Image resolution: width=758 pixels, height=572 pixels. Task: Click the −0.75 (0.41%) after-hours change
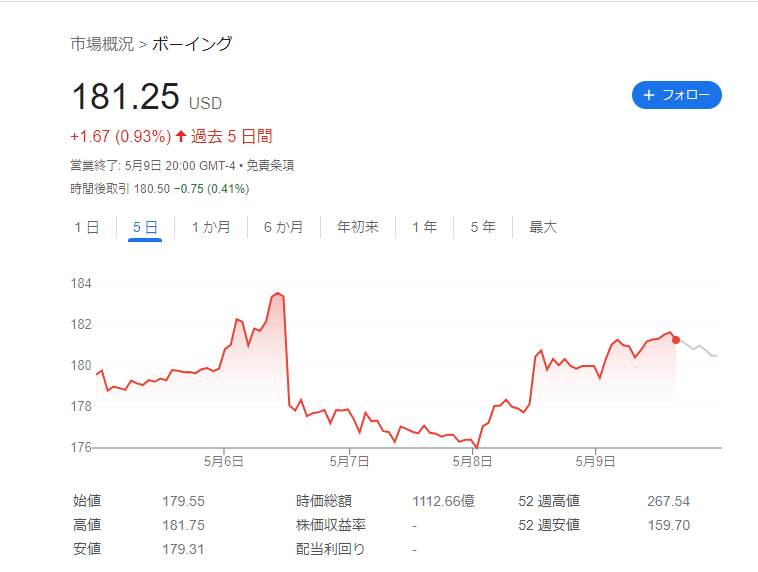(x=212, y=189)
